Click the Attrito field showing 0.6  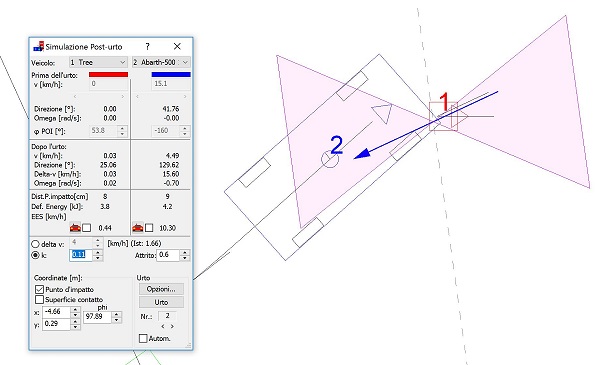168,255
